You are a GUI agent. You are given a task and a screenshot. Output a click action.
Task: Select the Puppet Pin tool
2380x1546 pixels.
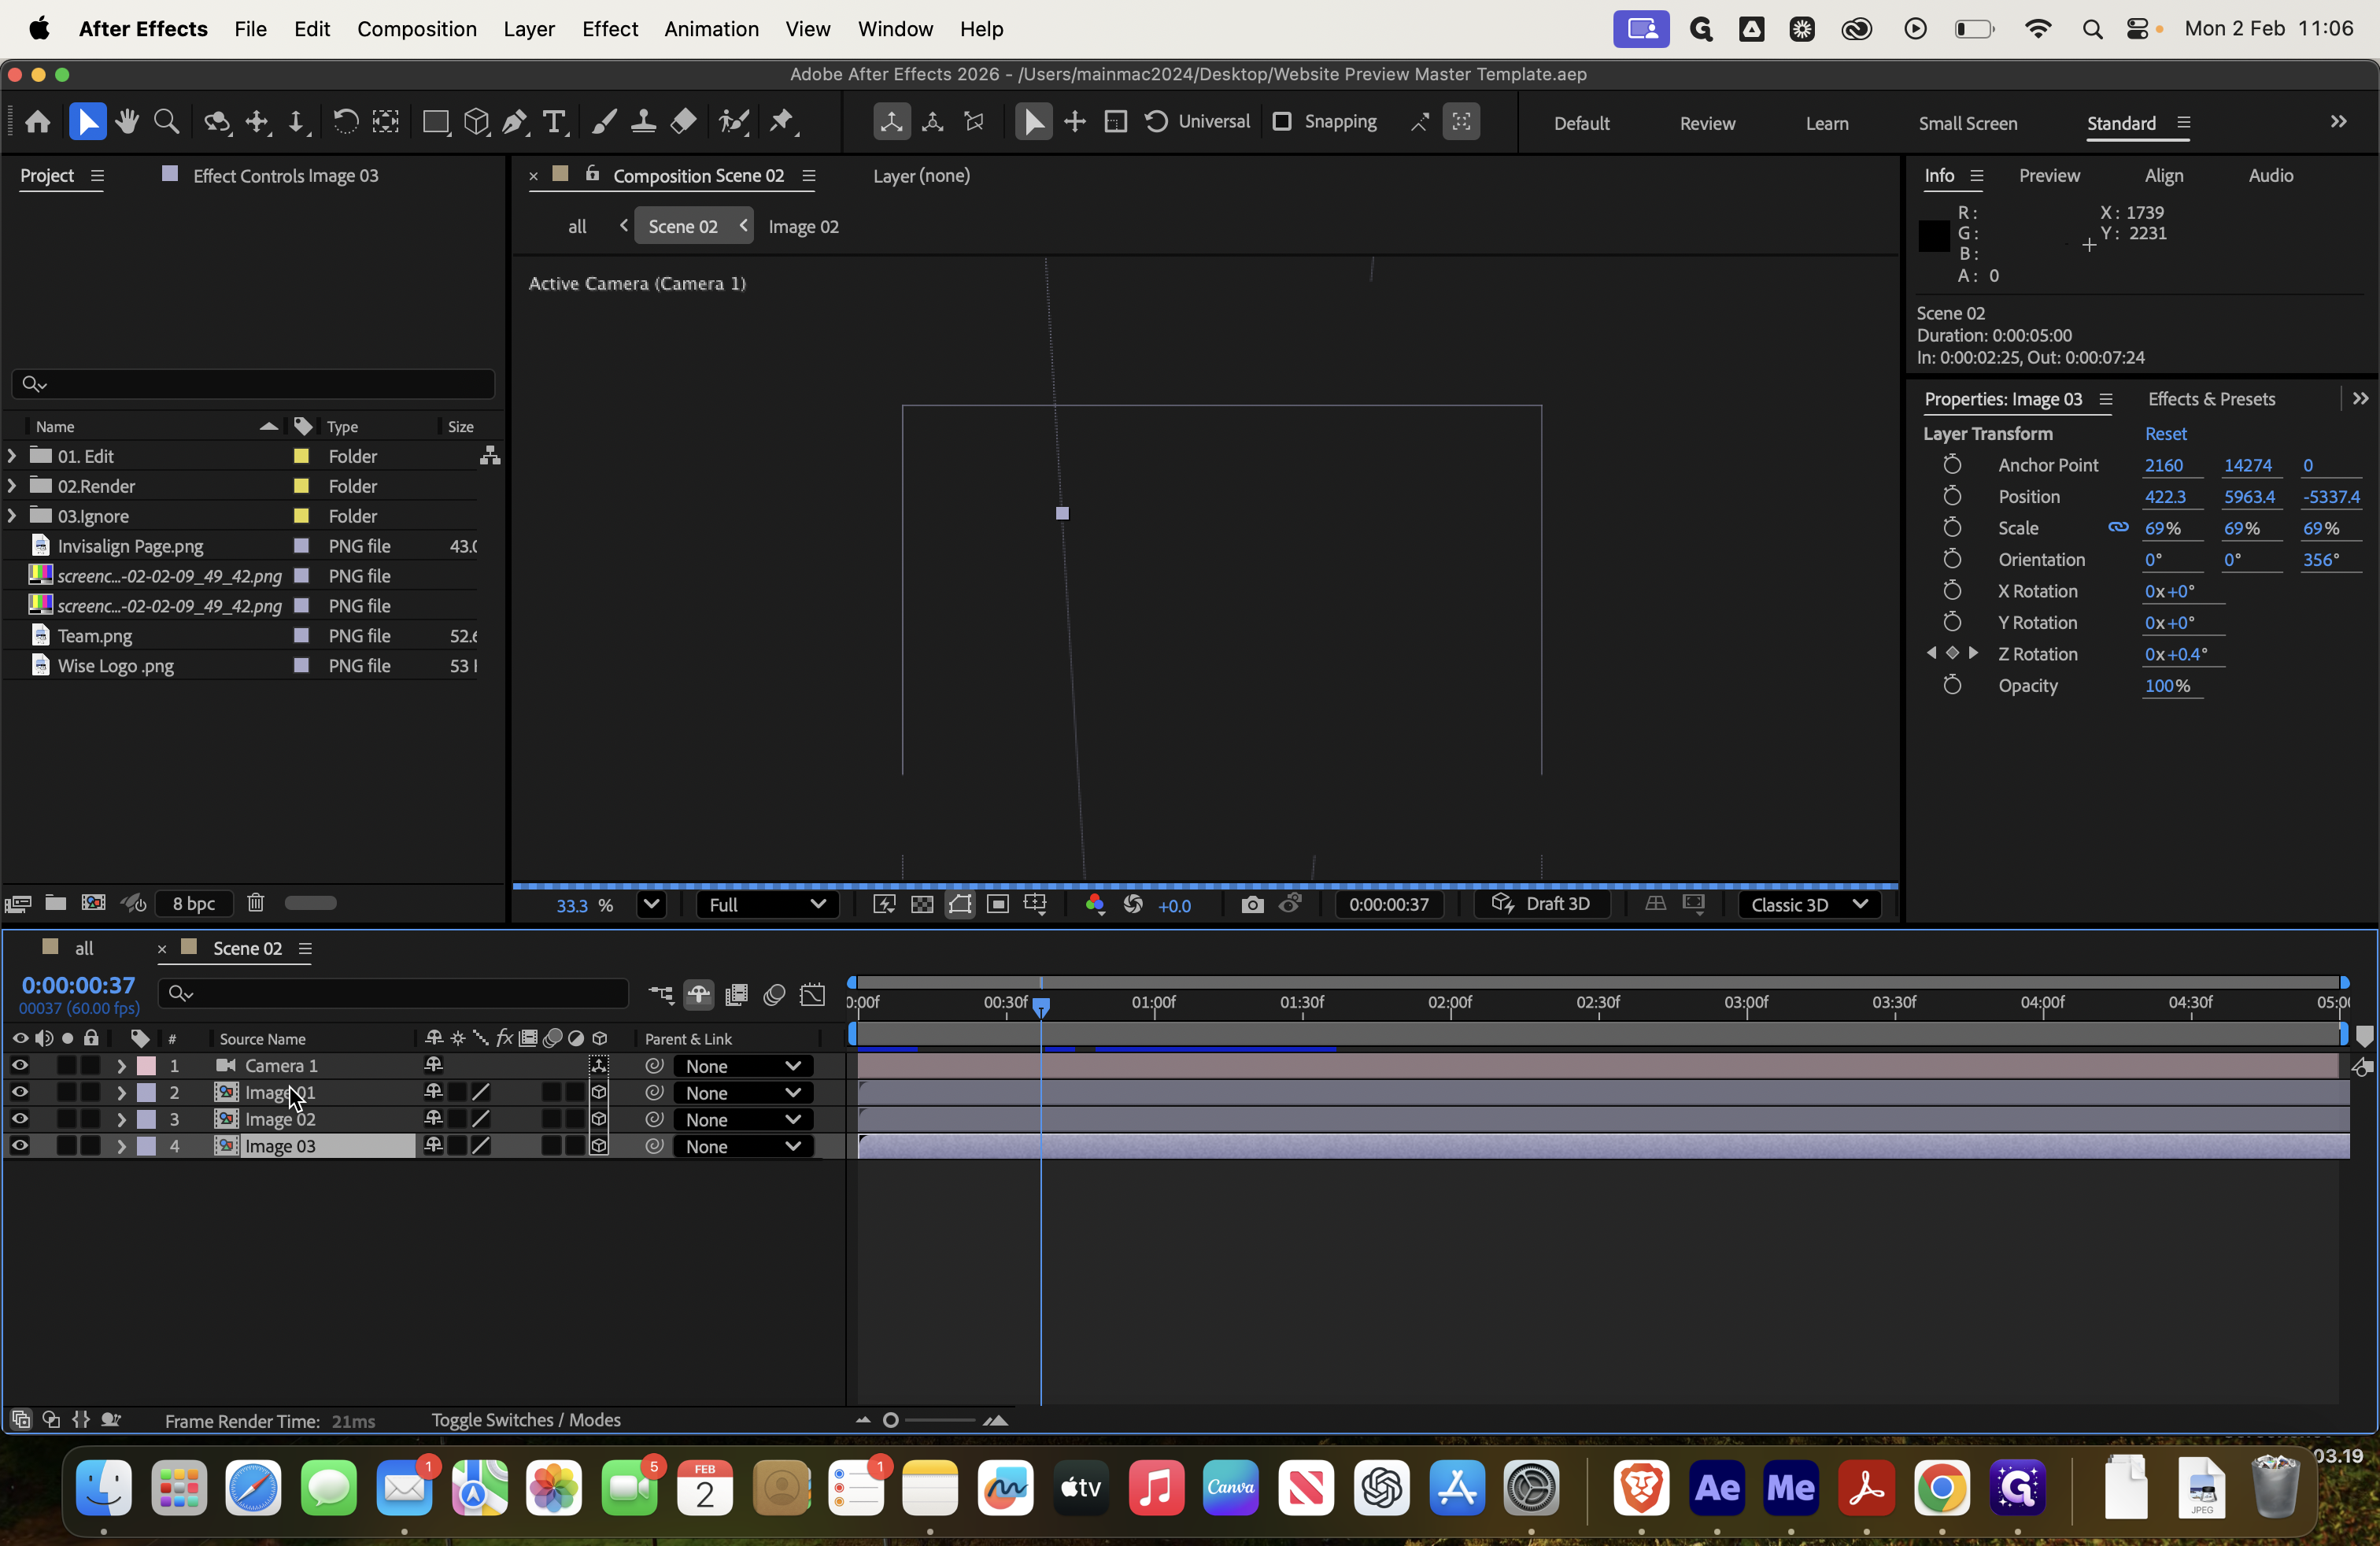pos(781,122)
